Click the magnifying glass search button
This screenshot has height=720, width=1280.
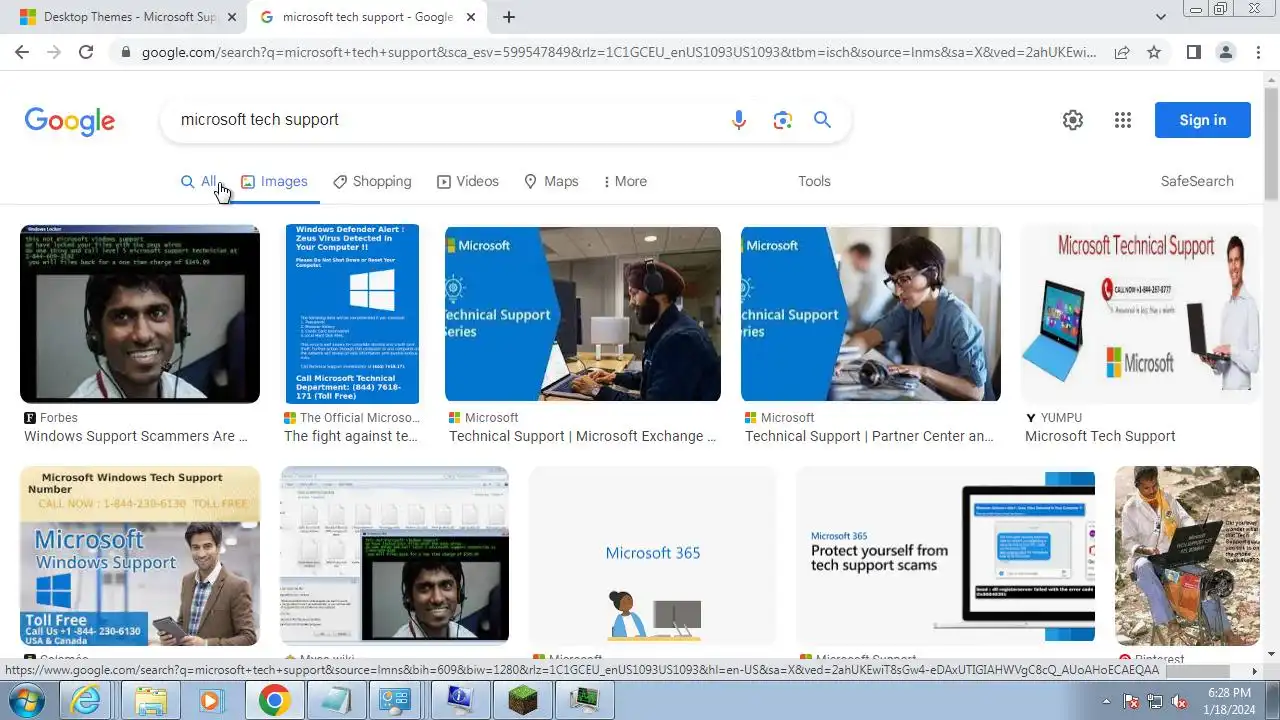tap(822, 120)
